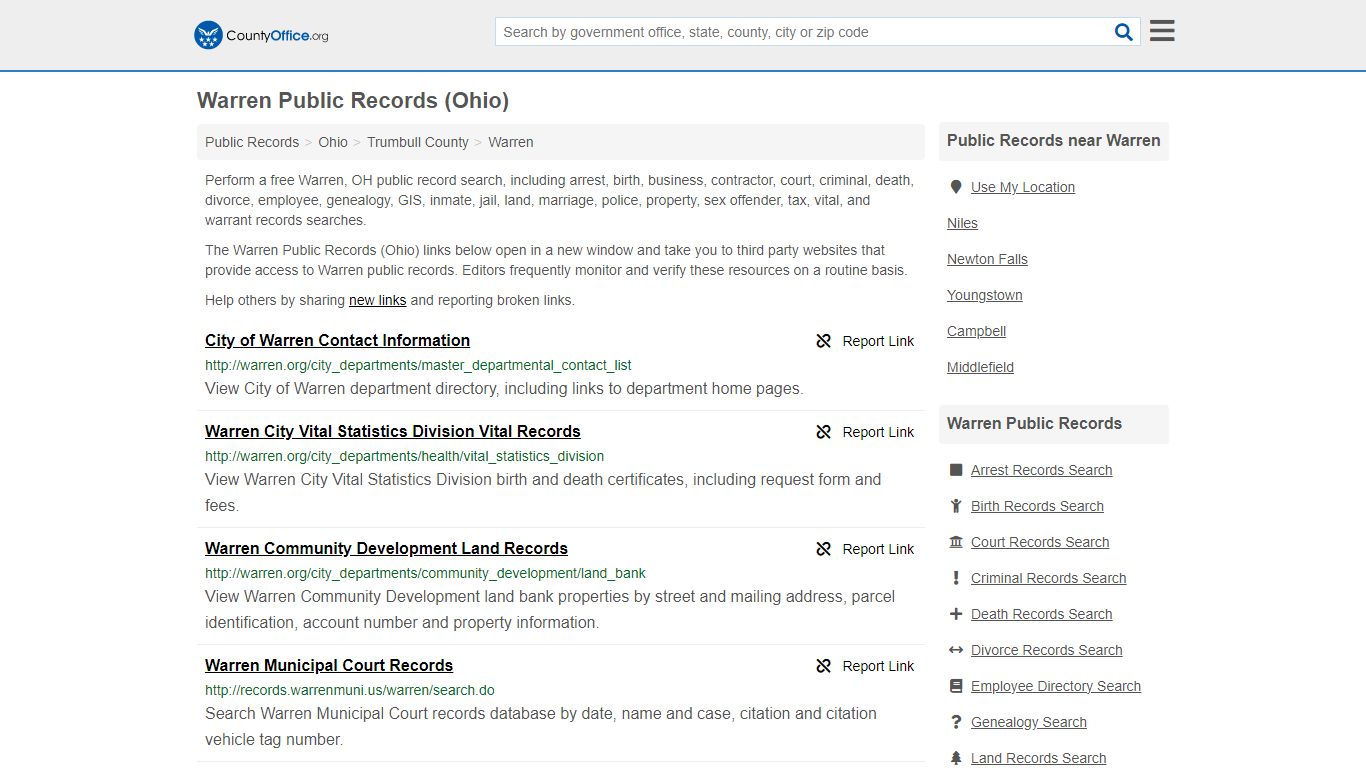Open the new links sharing link
This screenshot has width=1366, height=768.
click(x=377, y=300)
